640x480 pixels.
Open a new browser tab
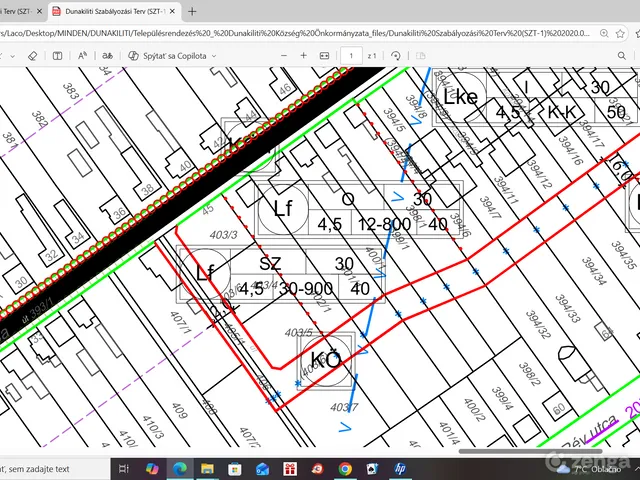193,12
